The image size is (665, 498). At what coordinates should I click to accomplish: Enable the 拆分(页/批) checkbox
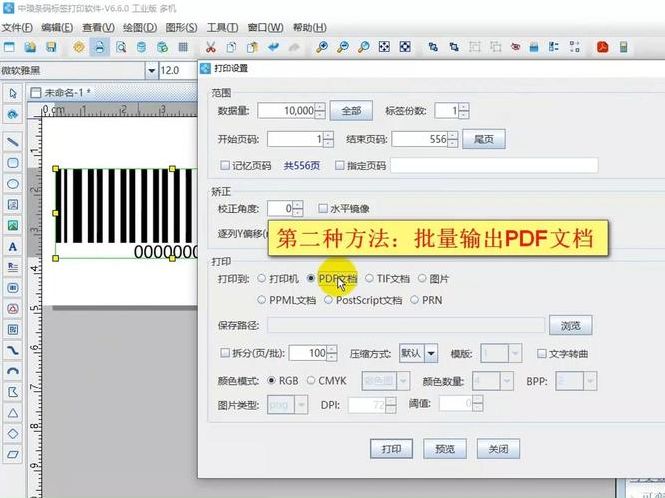pos(225,353)
